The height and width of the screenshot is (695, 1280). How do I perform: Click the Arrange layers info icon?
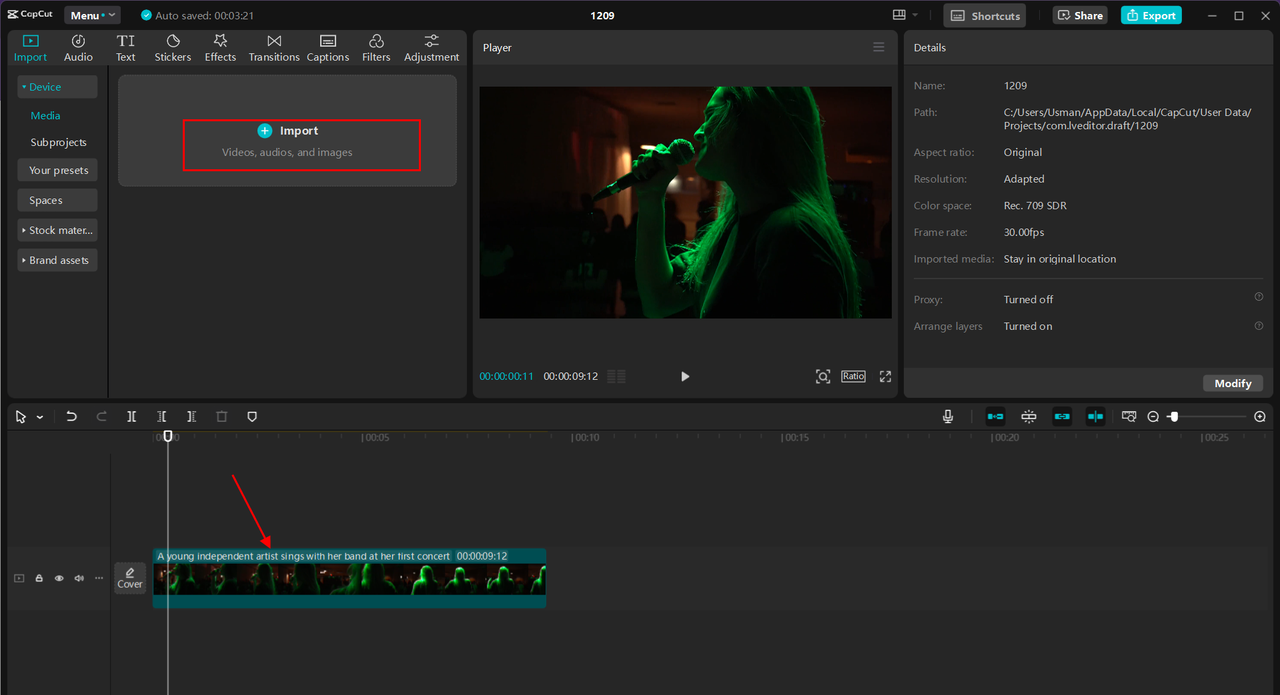click(1259, 325)
